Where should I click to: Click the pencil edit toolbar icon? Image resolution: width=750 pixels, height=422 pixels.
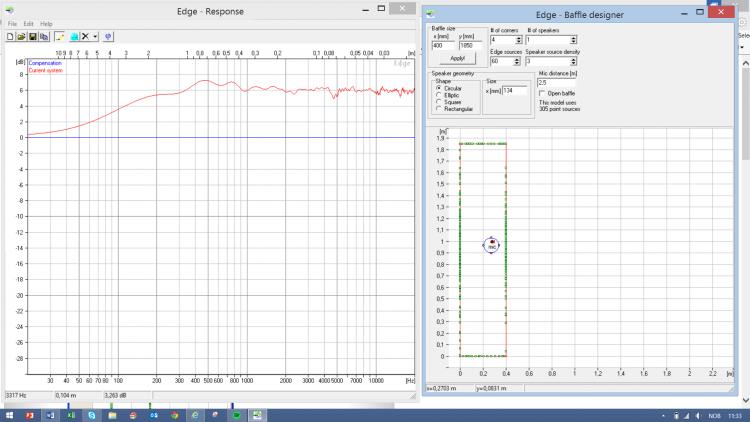click(x=59, y=36)
